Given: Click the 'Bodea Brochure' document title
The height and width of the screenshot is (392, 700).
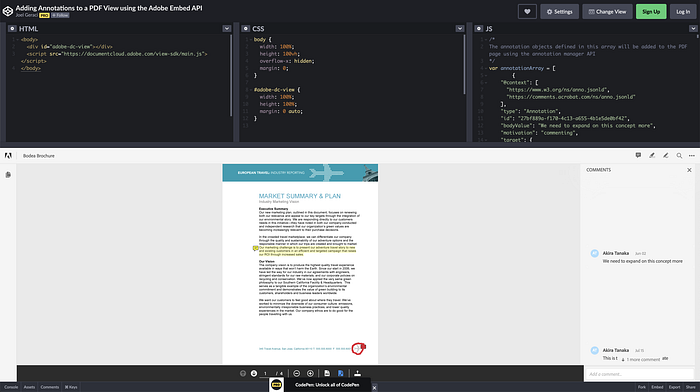Looking at the screenshot, I should [x=39, y=156].
